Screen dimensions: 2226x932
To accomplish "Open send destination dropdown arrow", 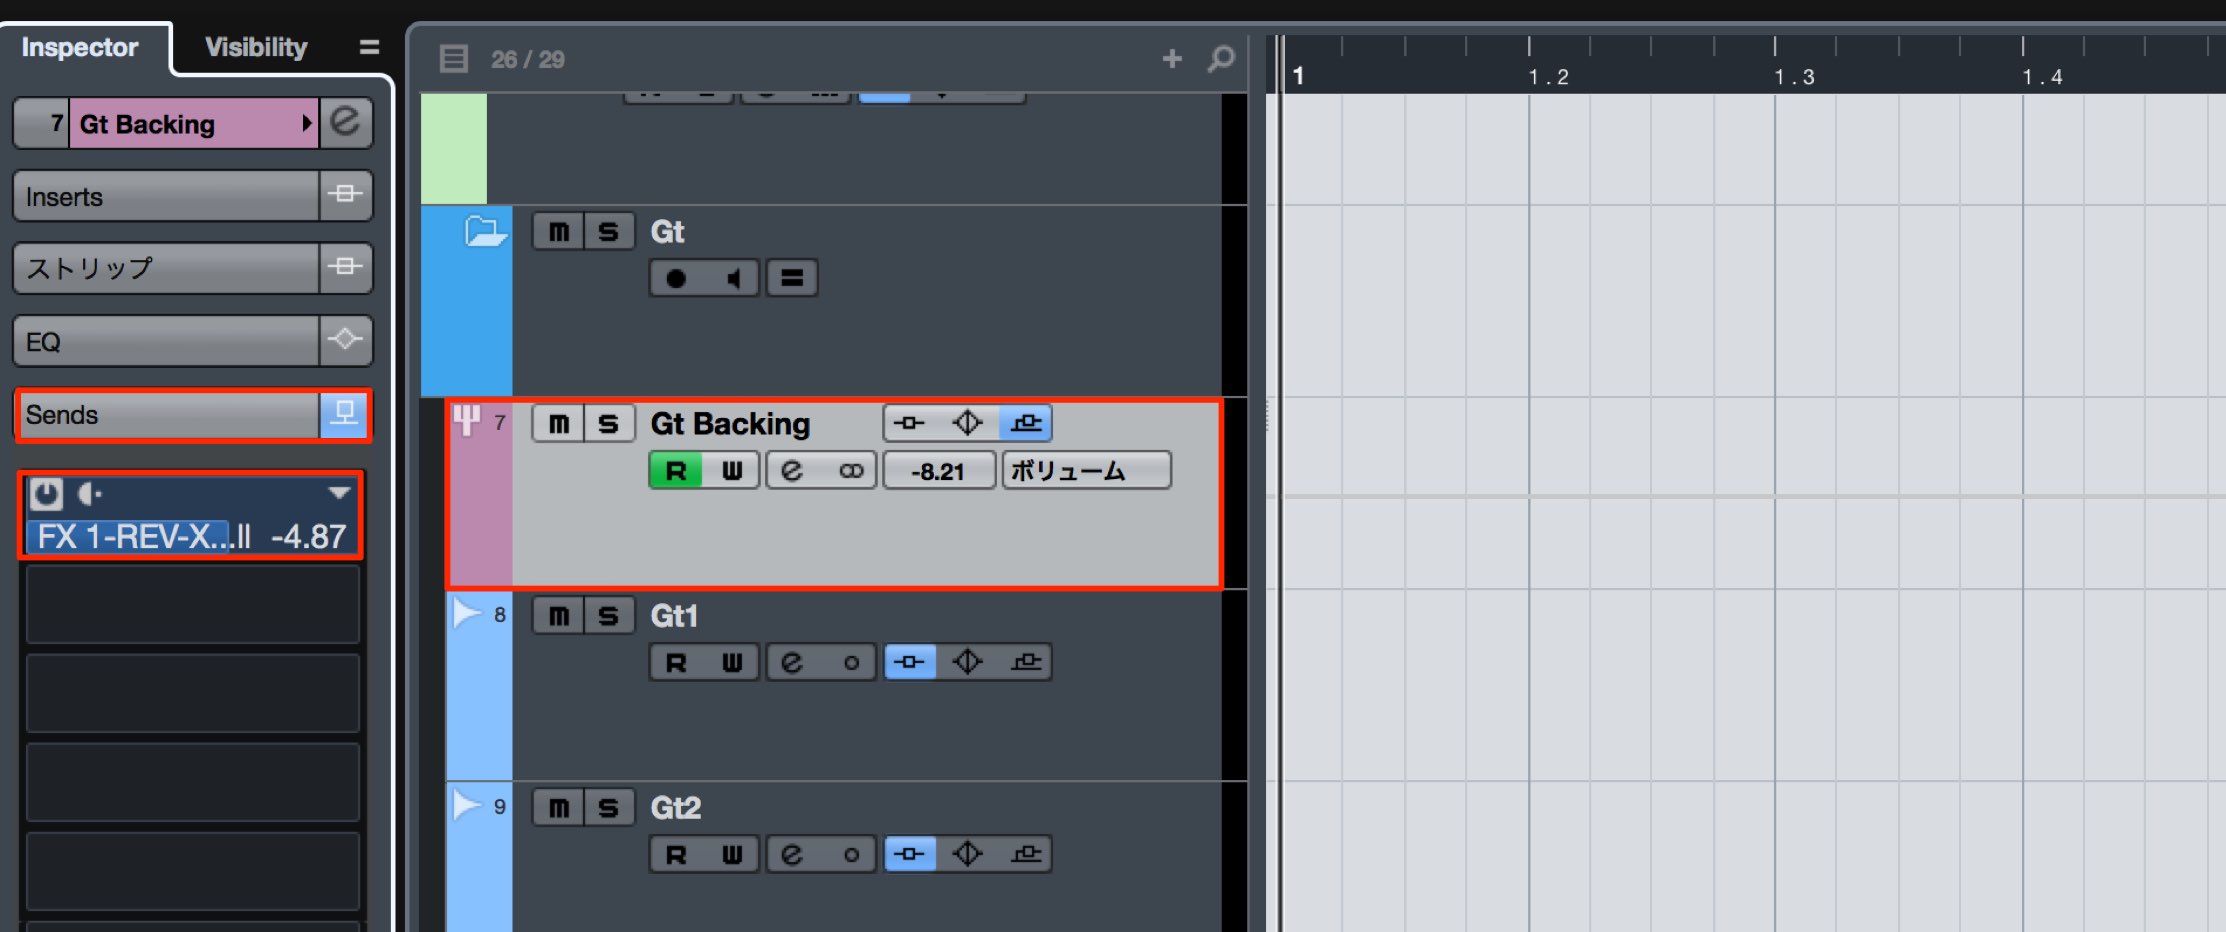I will pos(340,492).
